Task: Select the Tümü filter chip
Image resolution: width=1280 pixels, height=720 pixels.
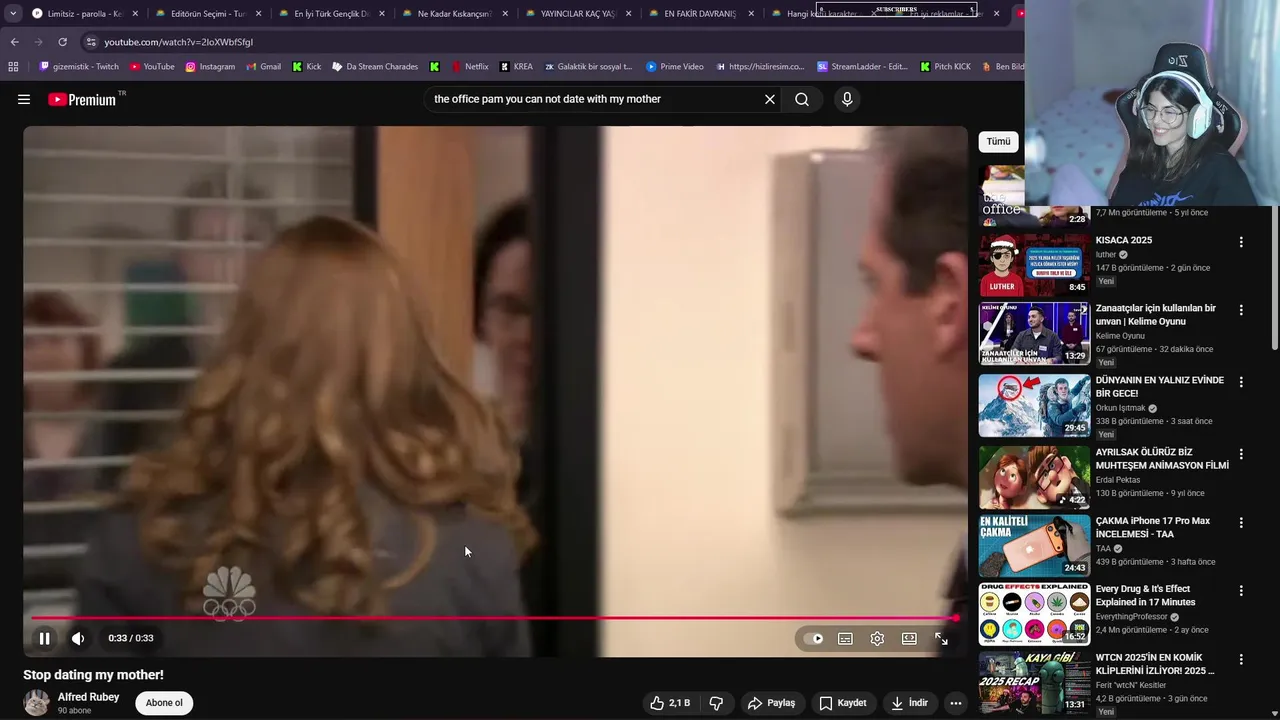Action: [998, 142]
